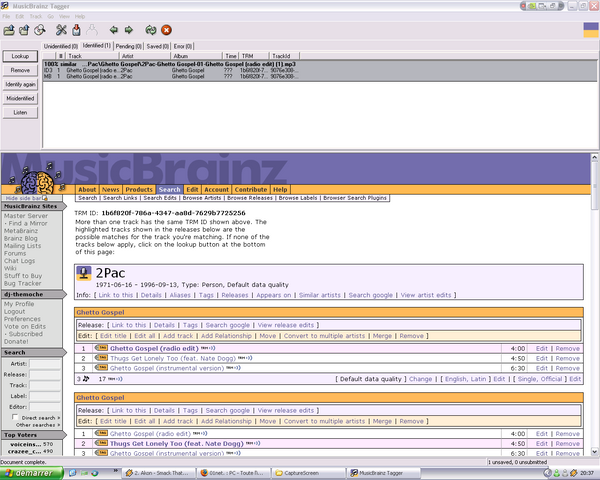Click the track-count icon in first release's footer
Screen dimensions: 600x480
coord(86,379)
